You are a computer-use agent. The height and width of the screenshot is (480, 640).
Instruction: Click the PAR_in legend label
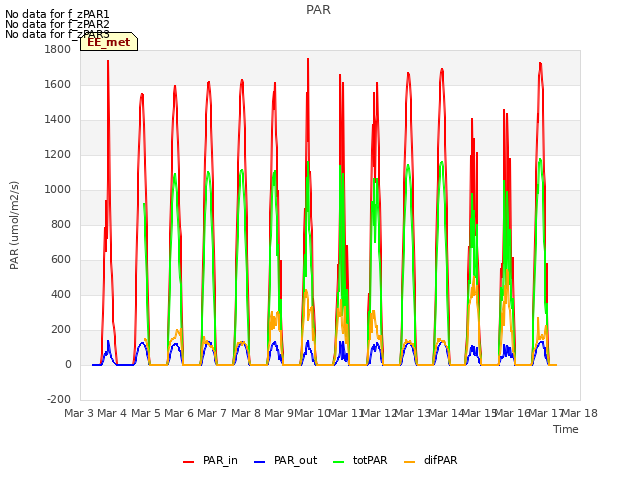[x=220, y=460]
